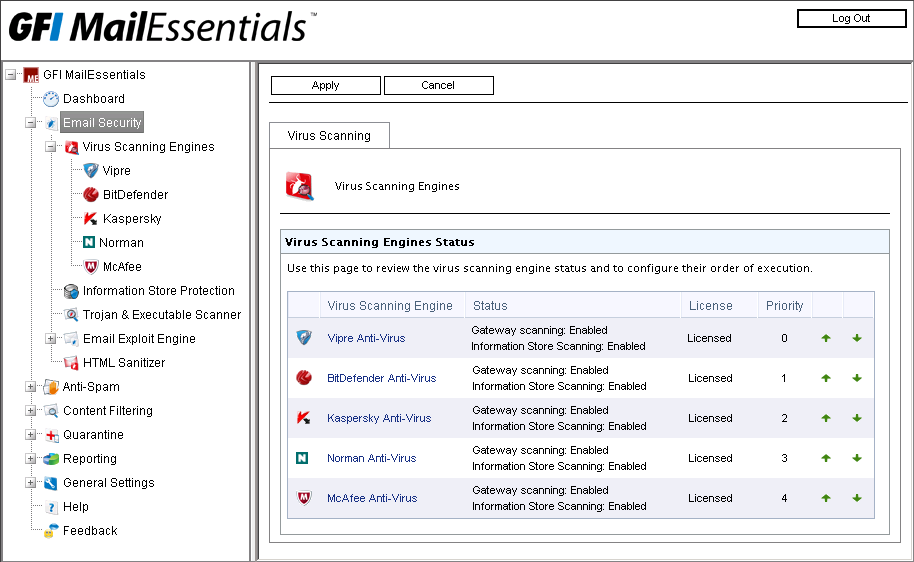Click the GFI MailEssentials root tree icon
This screenshot has width=914, height=562.
[31, 75]
